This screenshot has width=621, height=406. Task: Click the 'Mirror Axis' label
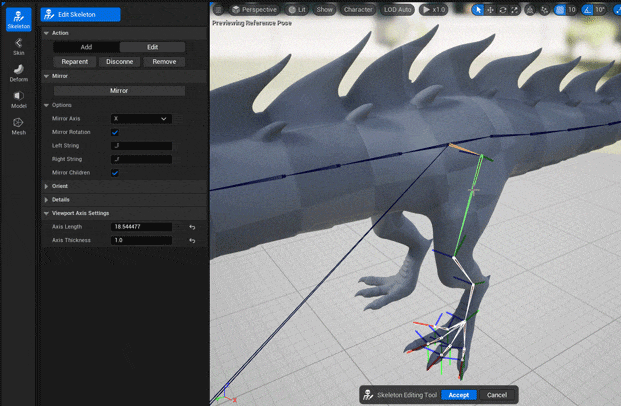tap(66, 118)
